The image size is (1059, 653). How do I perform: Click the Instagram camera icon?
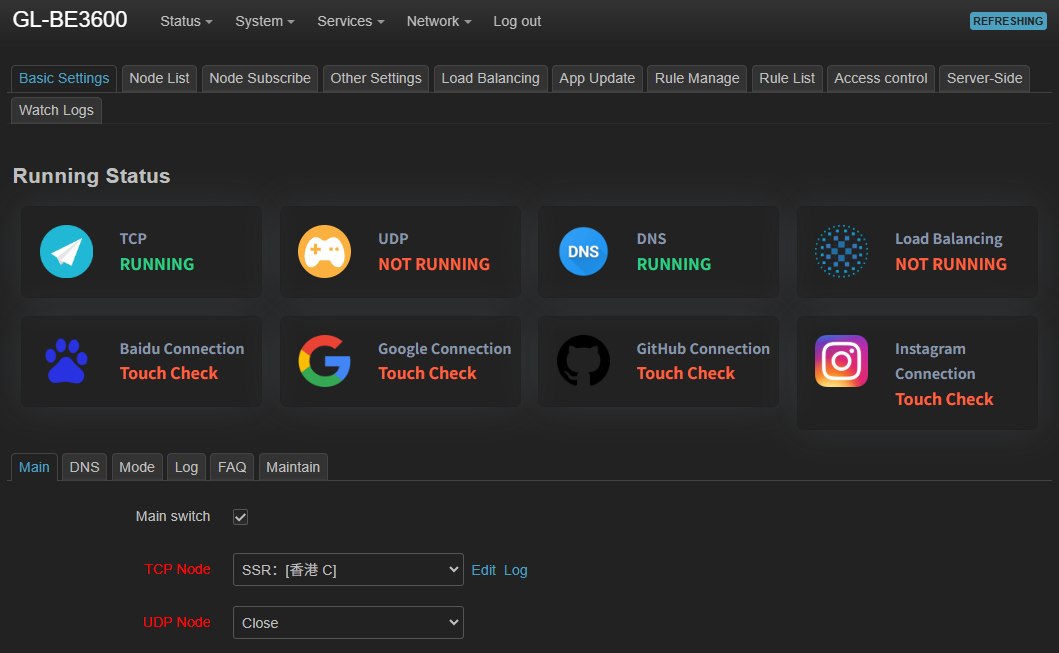(x=841, y=361)
